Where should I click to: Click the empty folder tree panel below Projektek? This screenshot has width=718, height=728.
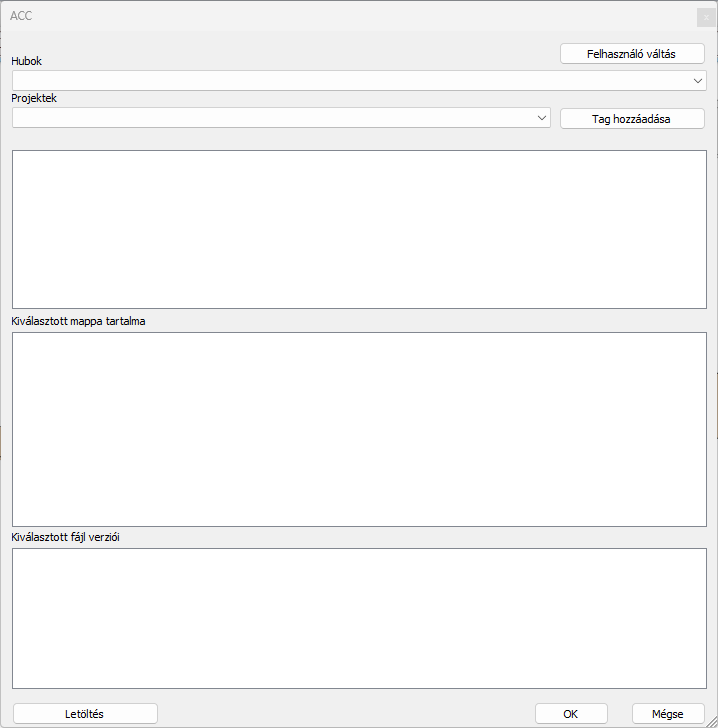click(x=359, y=229)
